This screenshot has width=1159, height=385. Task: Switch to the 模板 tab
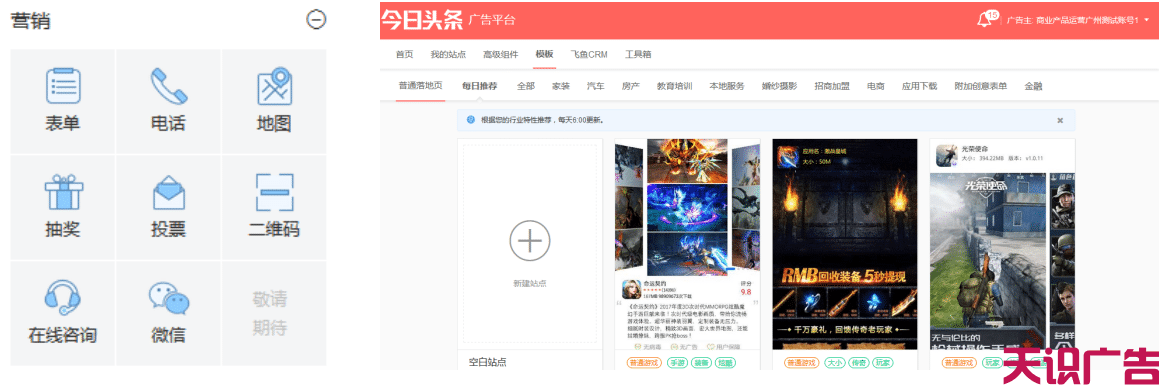click(544, 55)
